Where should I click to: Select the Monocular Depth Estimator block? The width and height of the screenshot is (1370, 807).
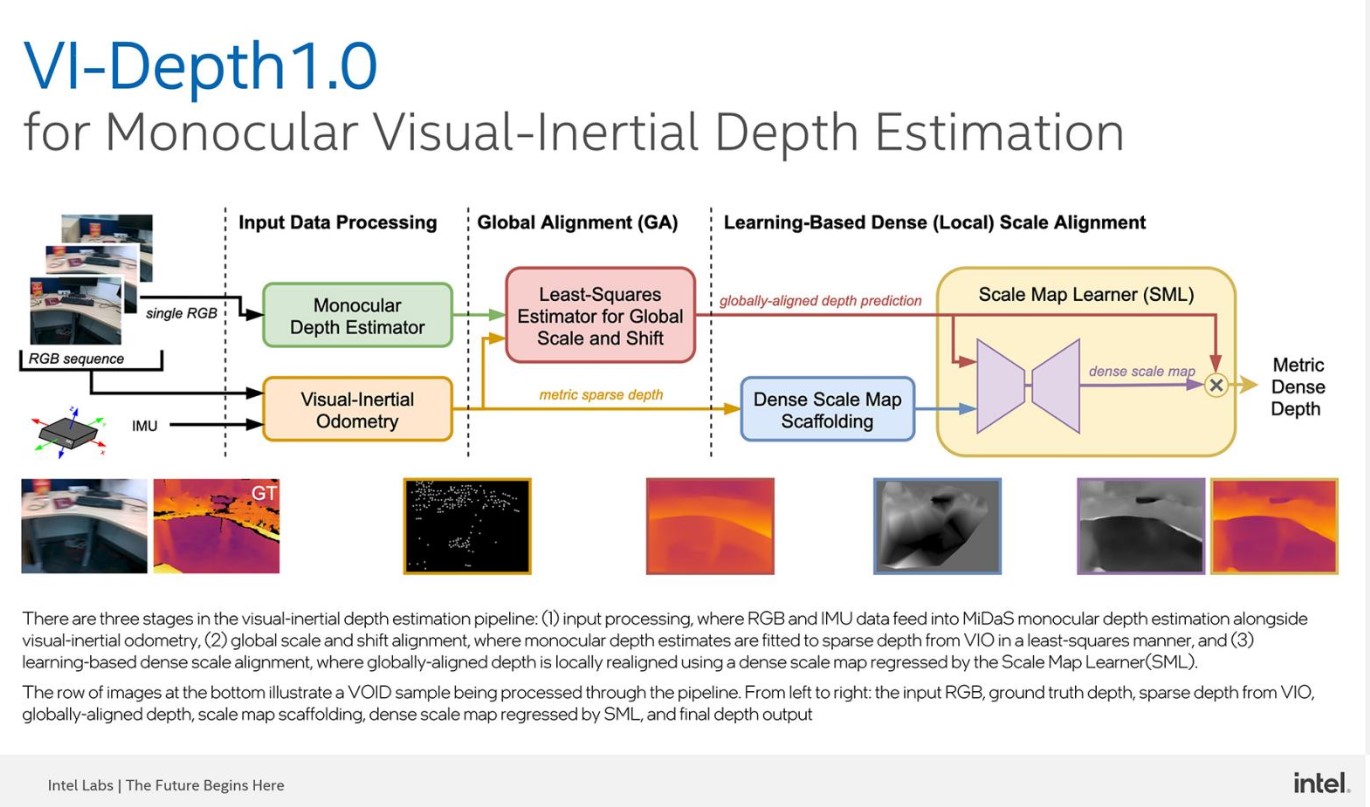click(357, 315)
